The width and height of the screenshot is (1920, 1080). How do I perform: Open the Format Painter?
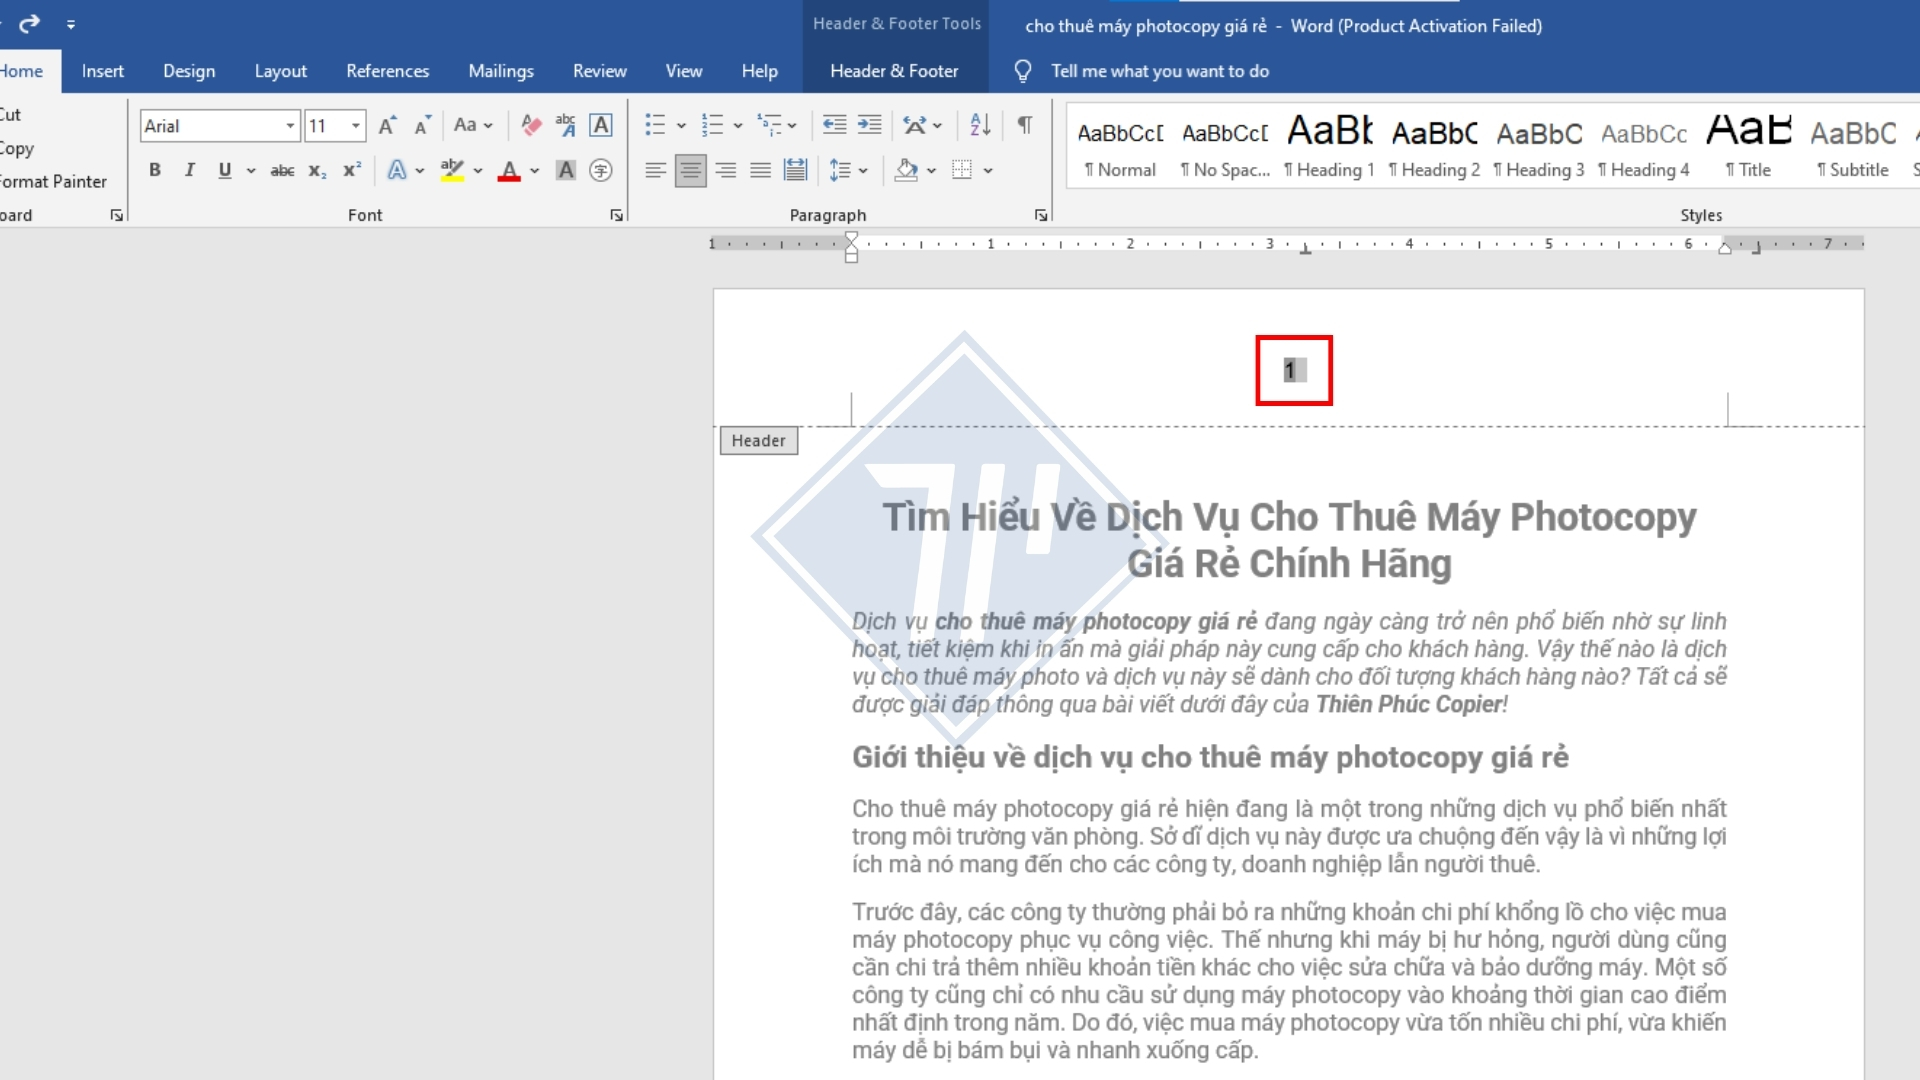pyautogui.click(x=52, y=181)
